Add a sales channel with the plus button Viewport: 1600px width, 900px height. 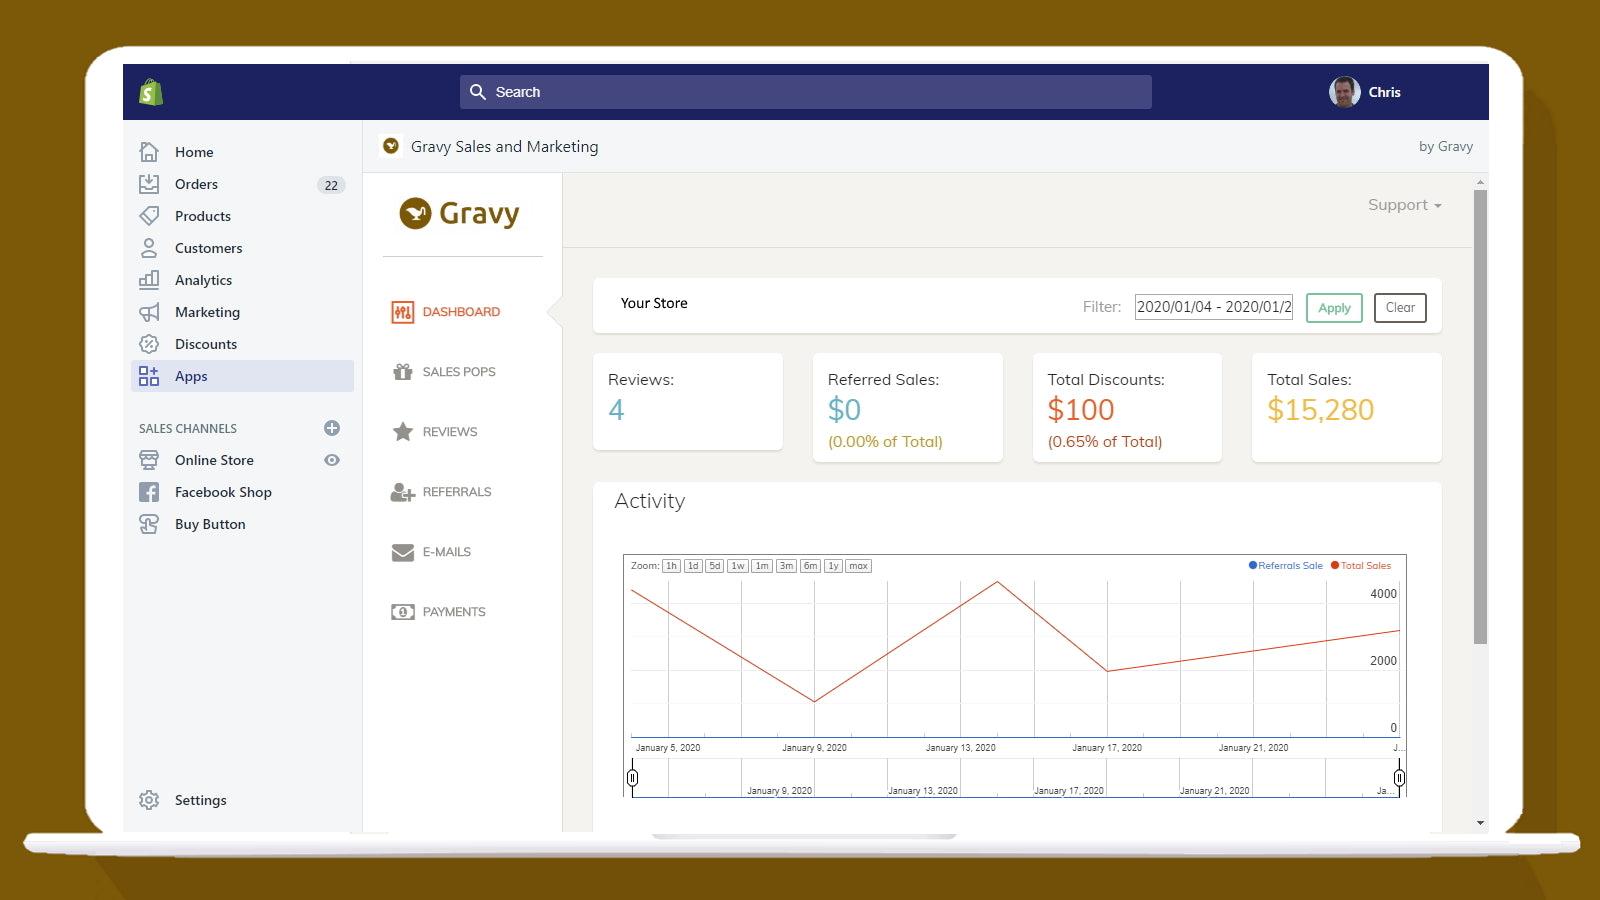tap(331, 428)
